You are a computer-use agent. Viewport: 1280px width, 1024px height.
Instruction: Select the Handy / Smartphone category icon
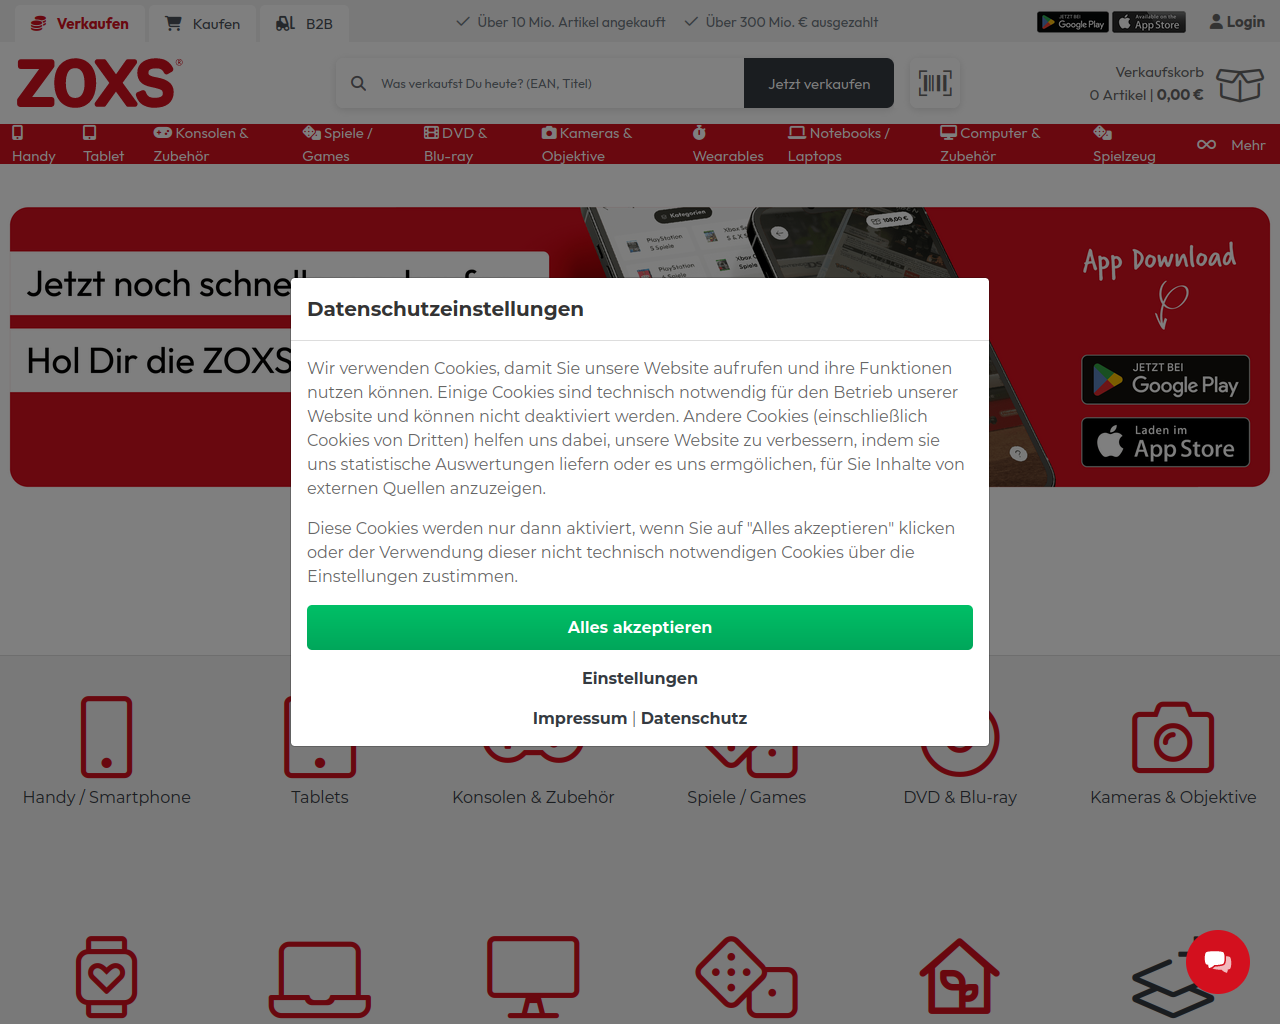point(106,737)
